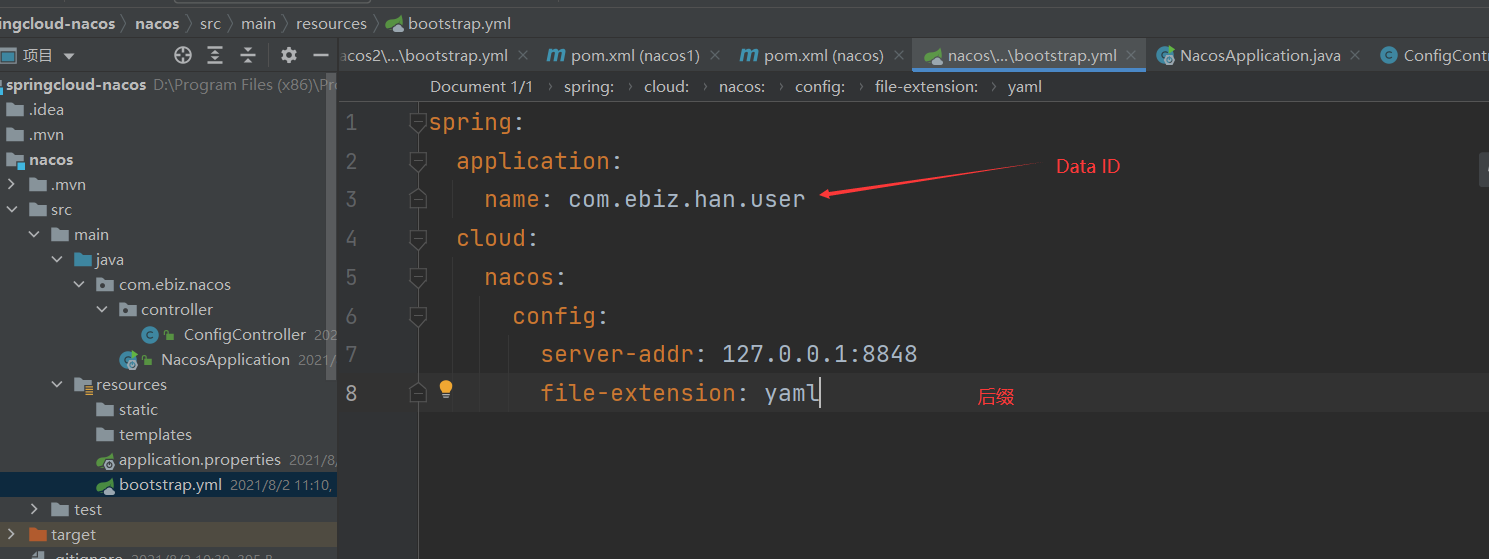This screenshot has width=1489, height=559.
Task: Click the spring: editor breadcrumb
Action: click(x=589, y=87)
